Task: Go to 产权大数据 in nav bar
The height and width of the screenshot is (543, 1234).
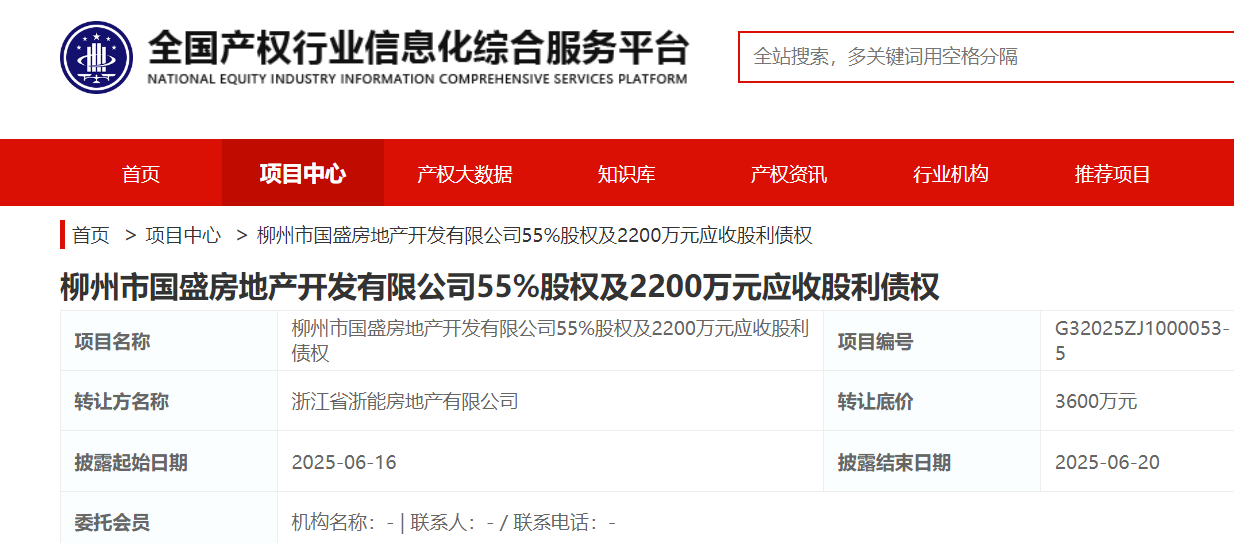Action: tap(465, 174)
